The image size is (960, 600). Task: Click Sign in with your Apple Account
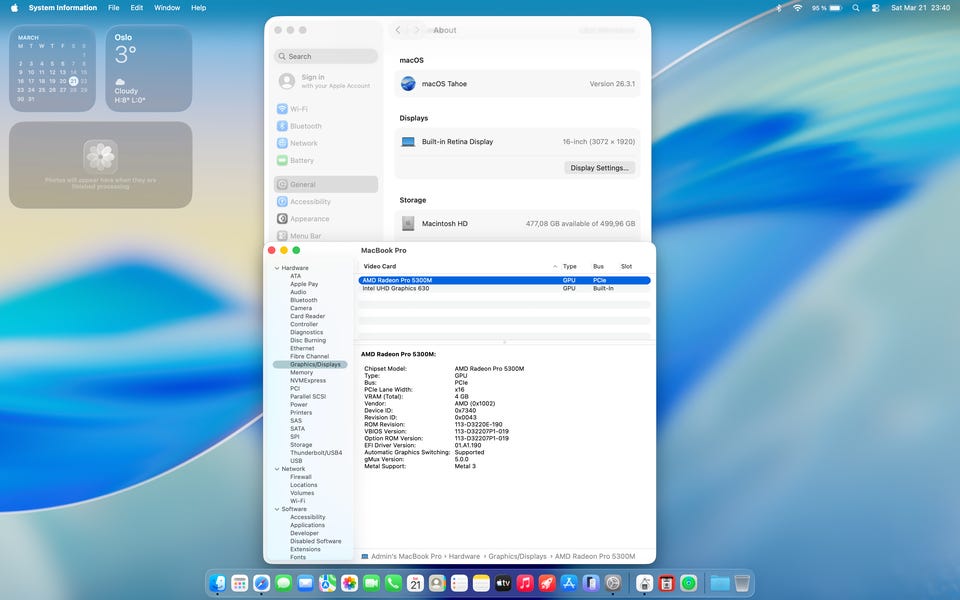[x=326, y=81]
